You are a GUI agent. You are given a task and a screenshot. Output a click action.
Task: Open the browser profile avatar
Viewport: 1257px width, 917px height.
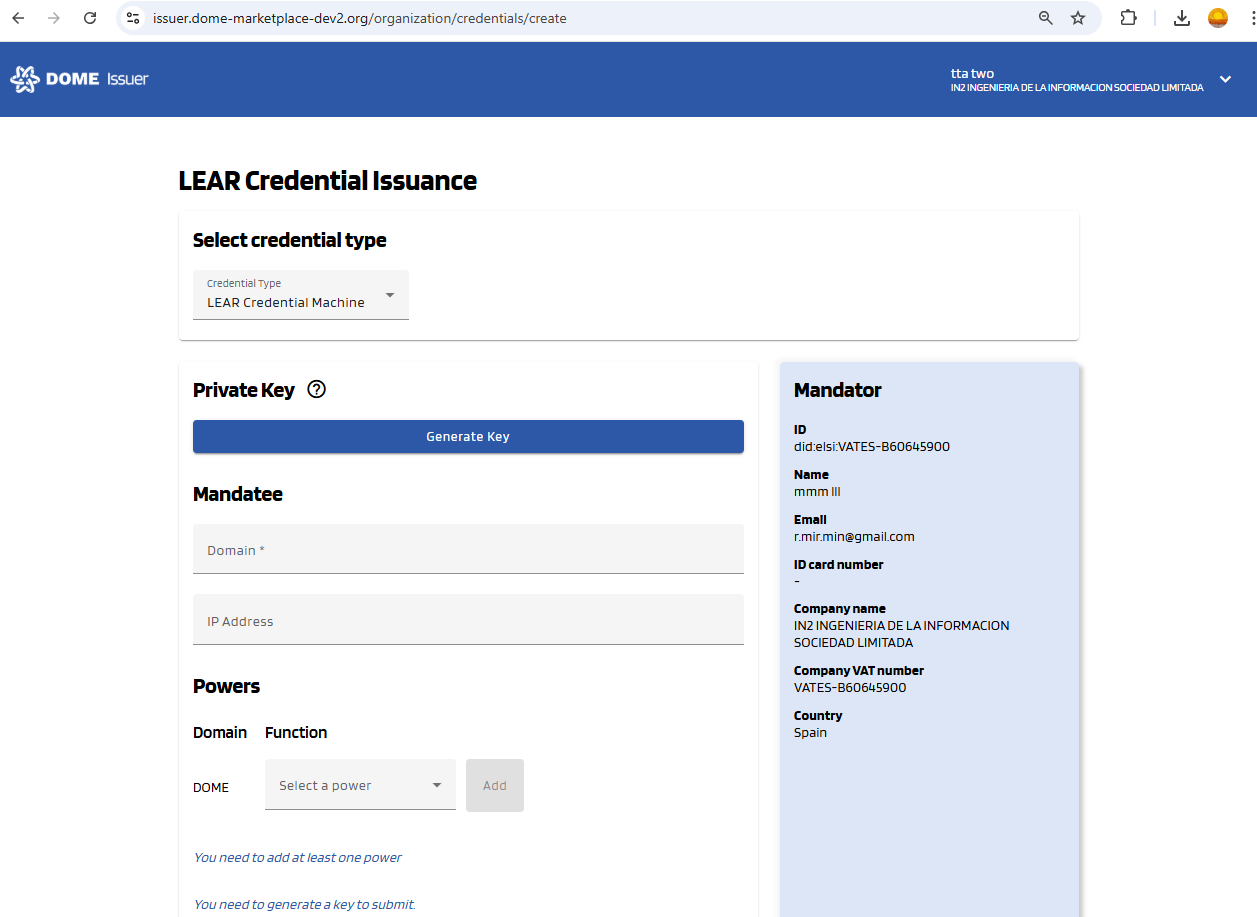coord(1217,18)
